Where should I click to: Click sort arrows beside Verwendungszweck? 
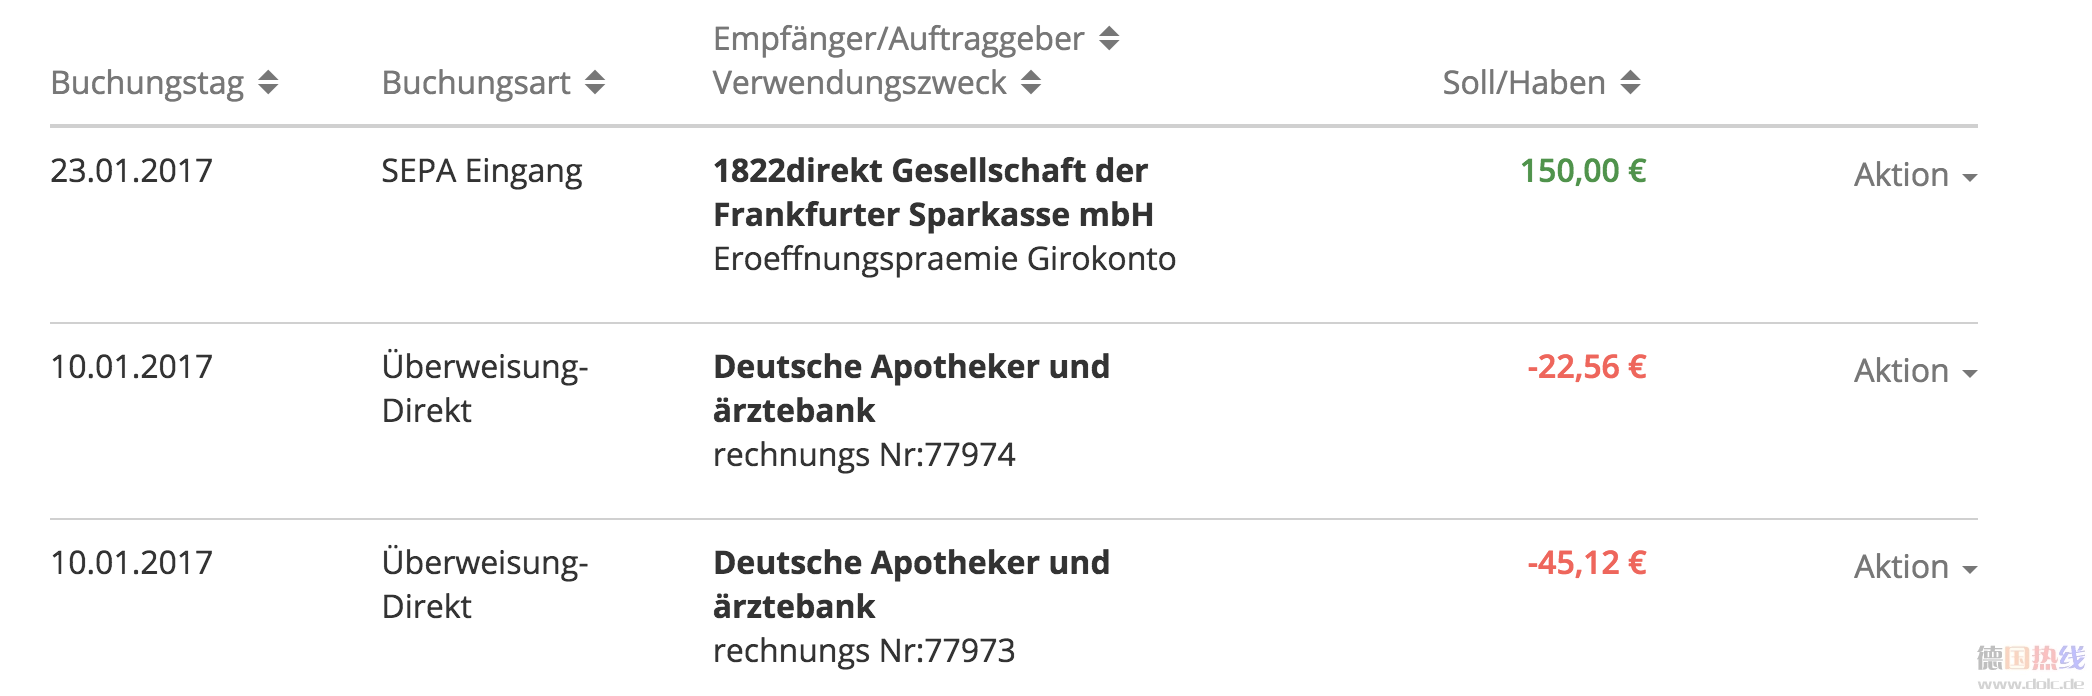[1031, 83]
